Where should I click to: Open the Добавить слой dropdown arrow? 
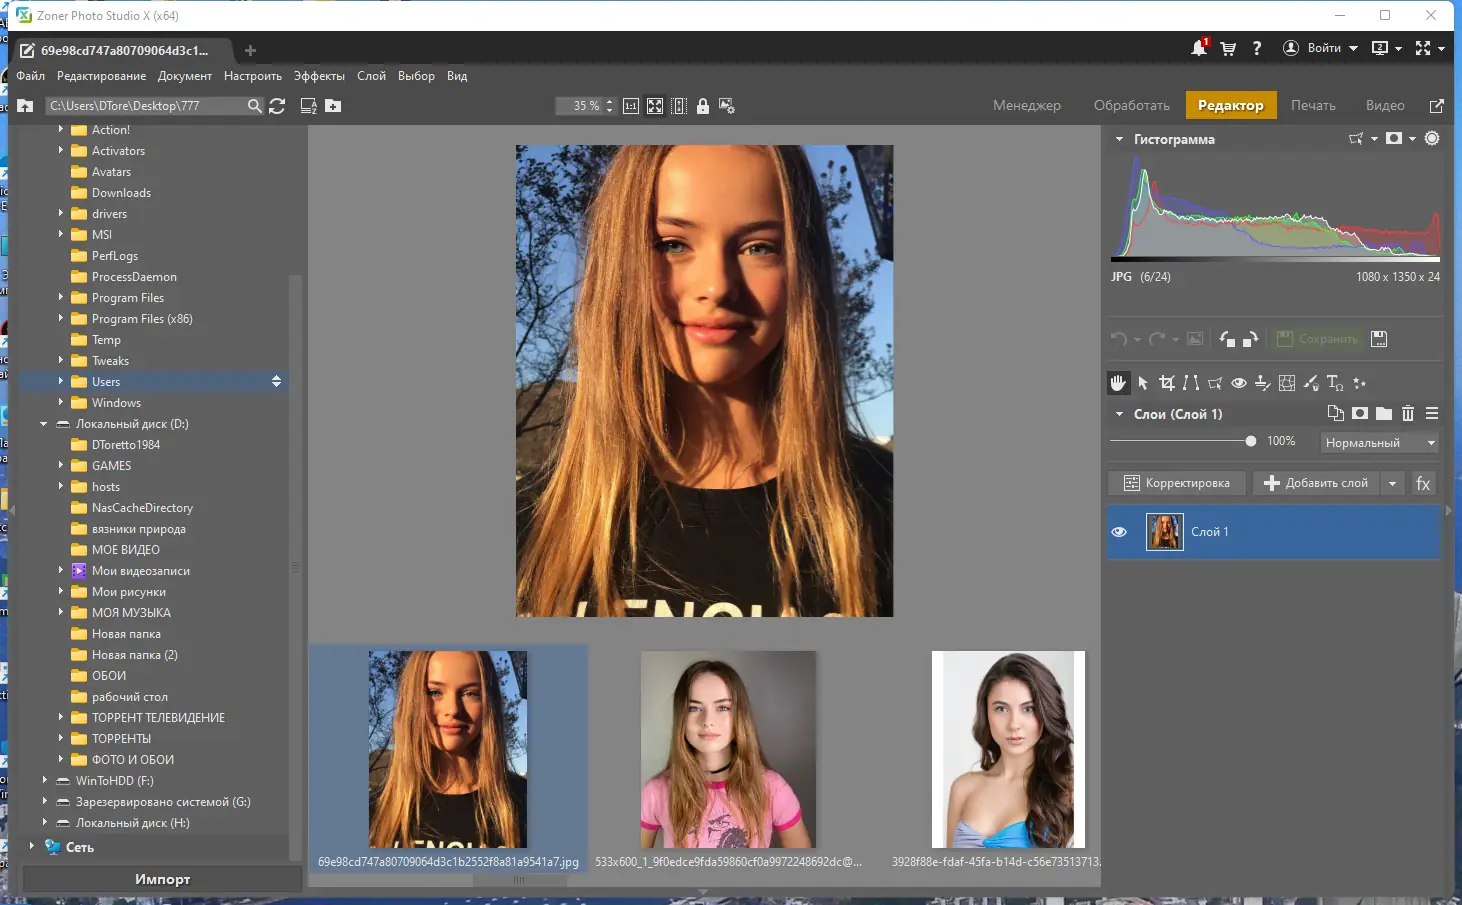coord(1392,483)
